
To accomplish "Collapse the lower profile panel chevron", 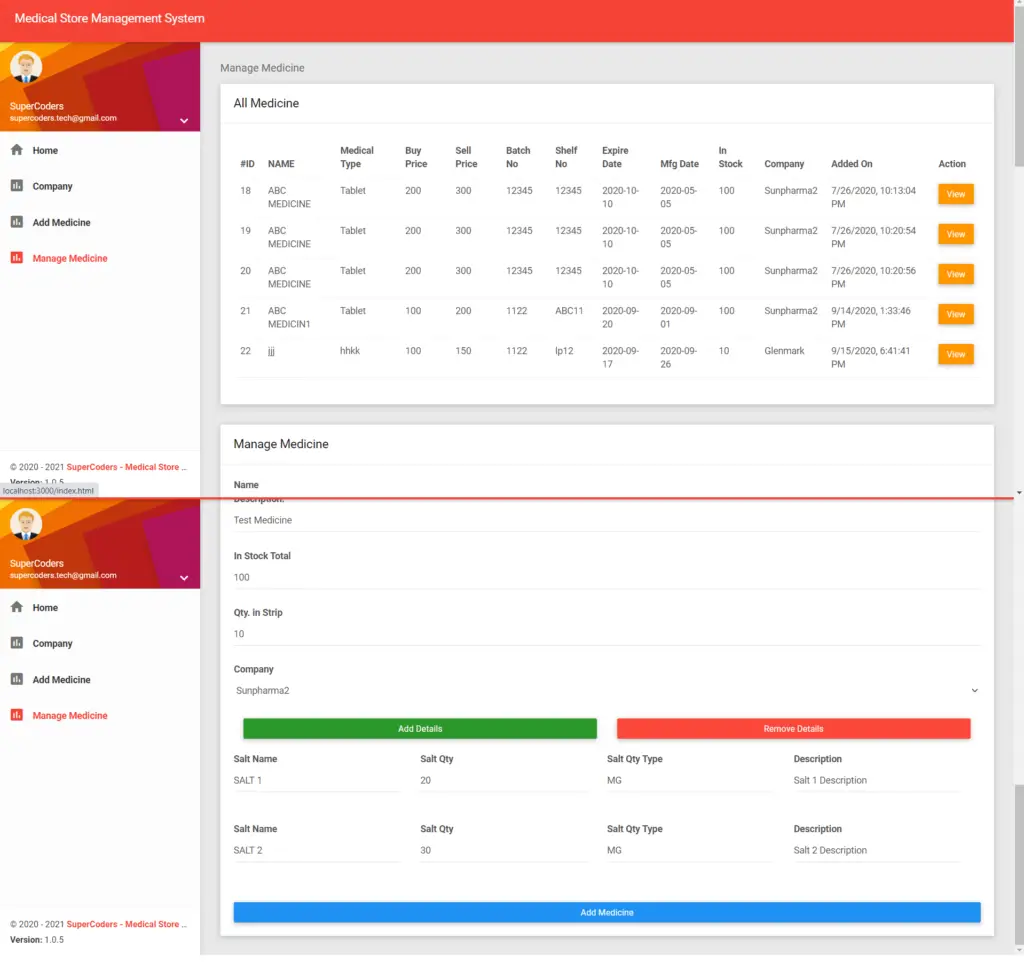I will click(x=183, y=577).
